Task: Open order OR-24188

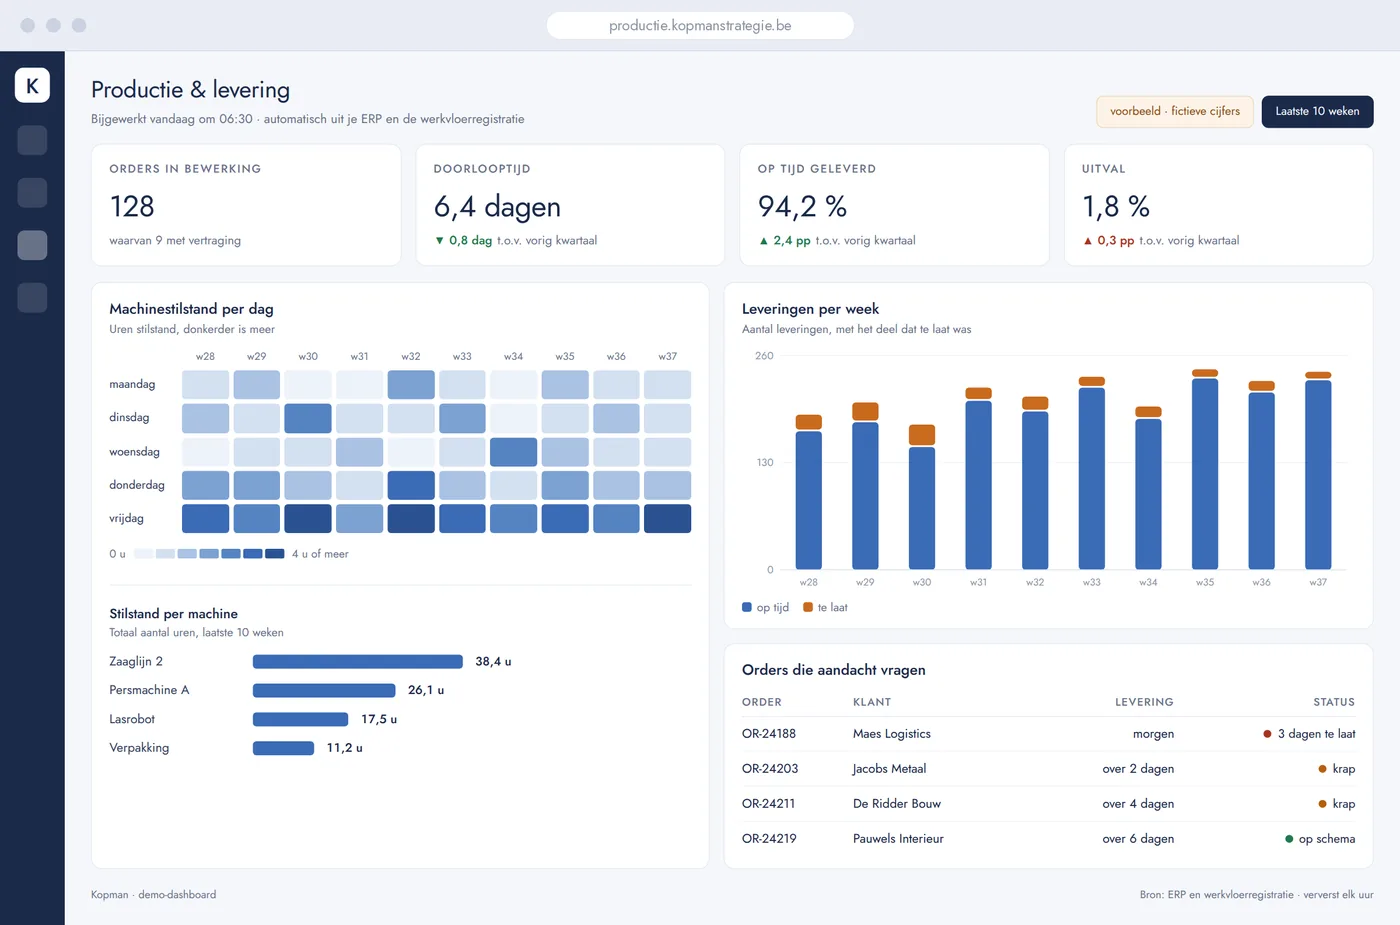Action: point(769,734)
